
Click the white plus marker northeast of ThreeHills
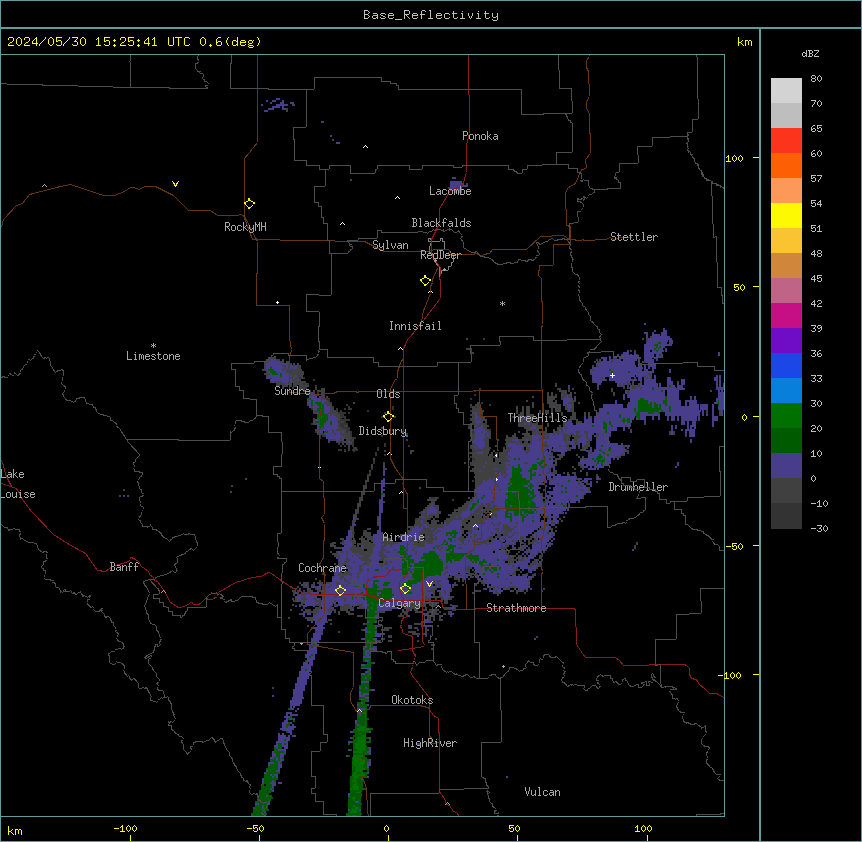(x=612, y=375)
